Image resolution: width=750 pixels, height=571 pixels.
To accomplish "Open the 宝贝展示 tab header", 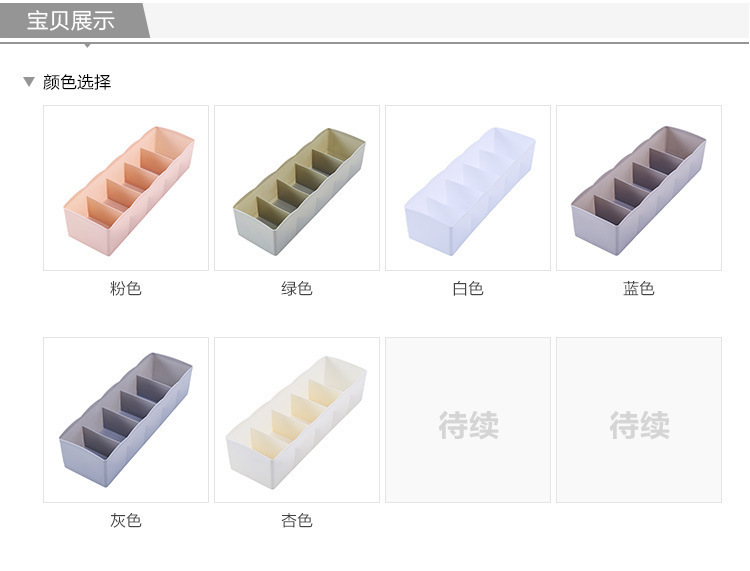I will click(x=74, y=21).
